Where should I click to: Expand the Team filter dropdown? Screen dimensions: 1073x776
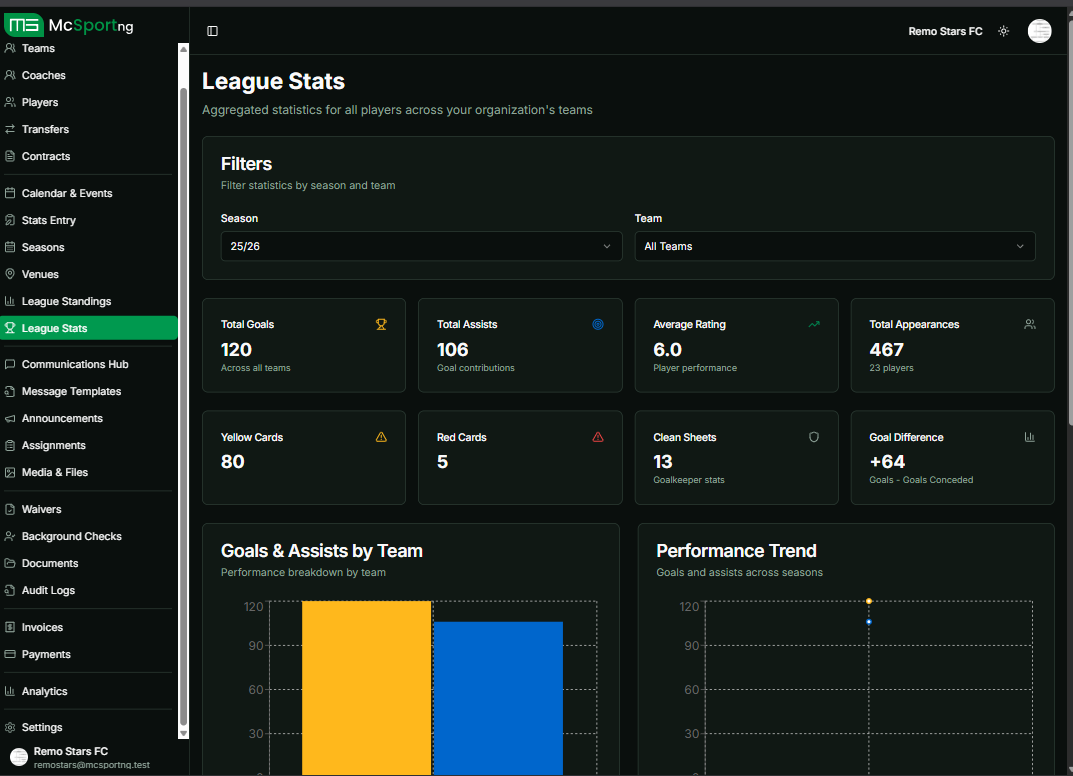[x=835, y=245]
